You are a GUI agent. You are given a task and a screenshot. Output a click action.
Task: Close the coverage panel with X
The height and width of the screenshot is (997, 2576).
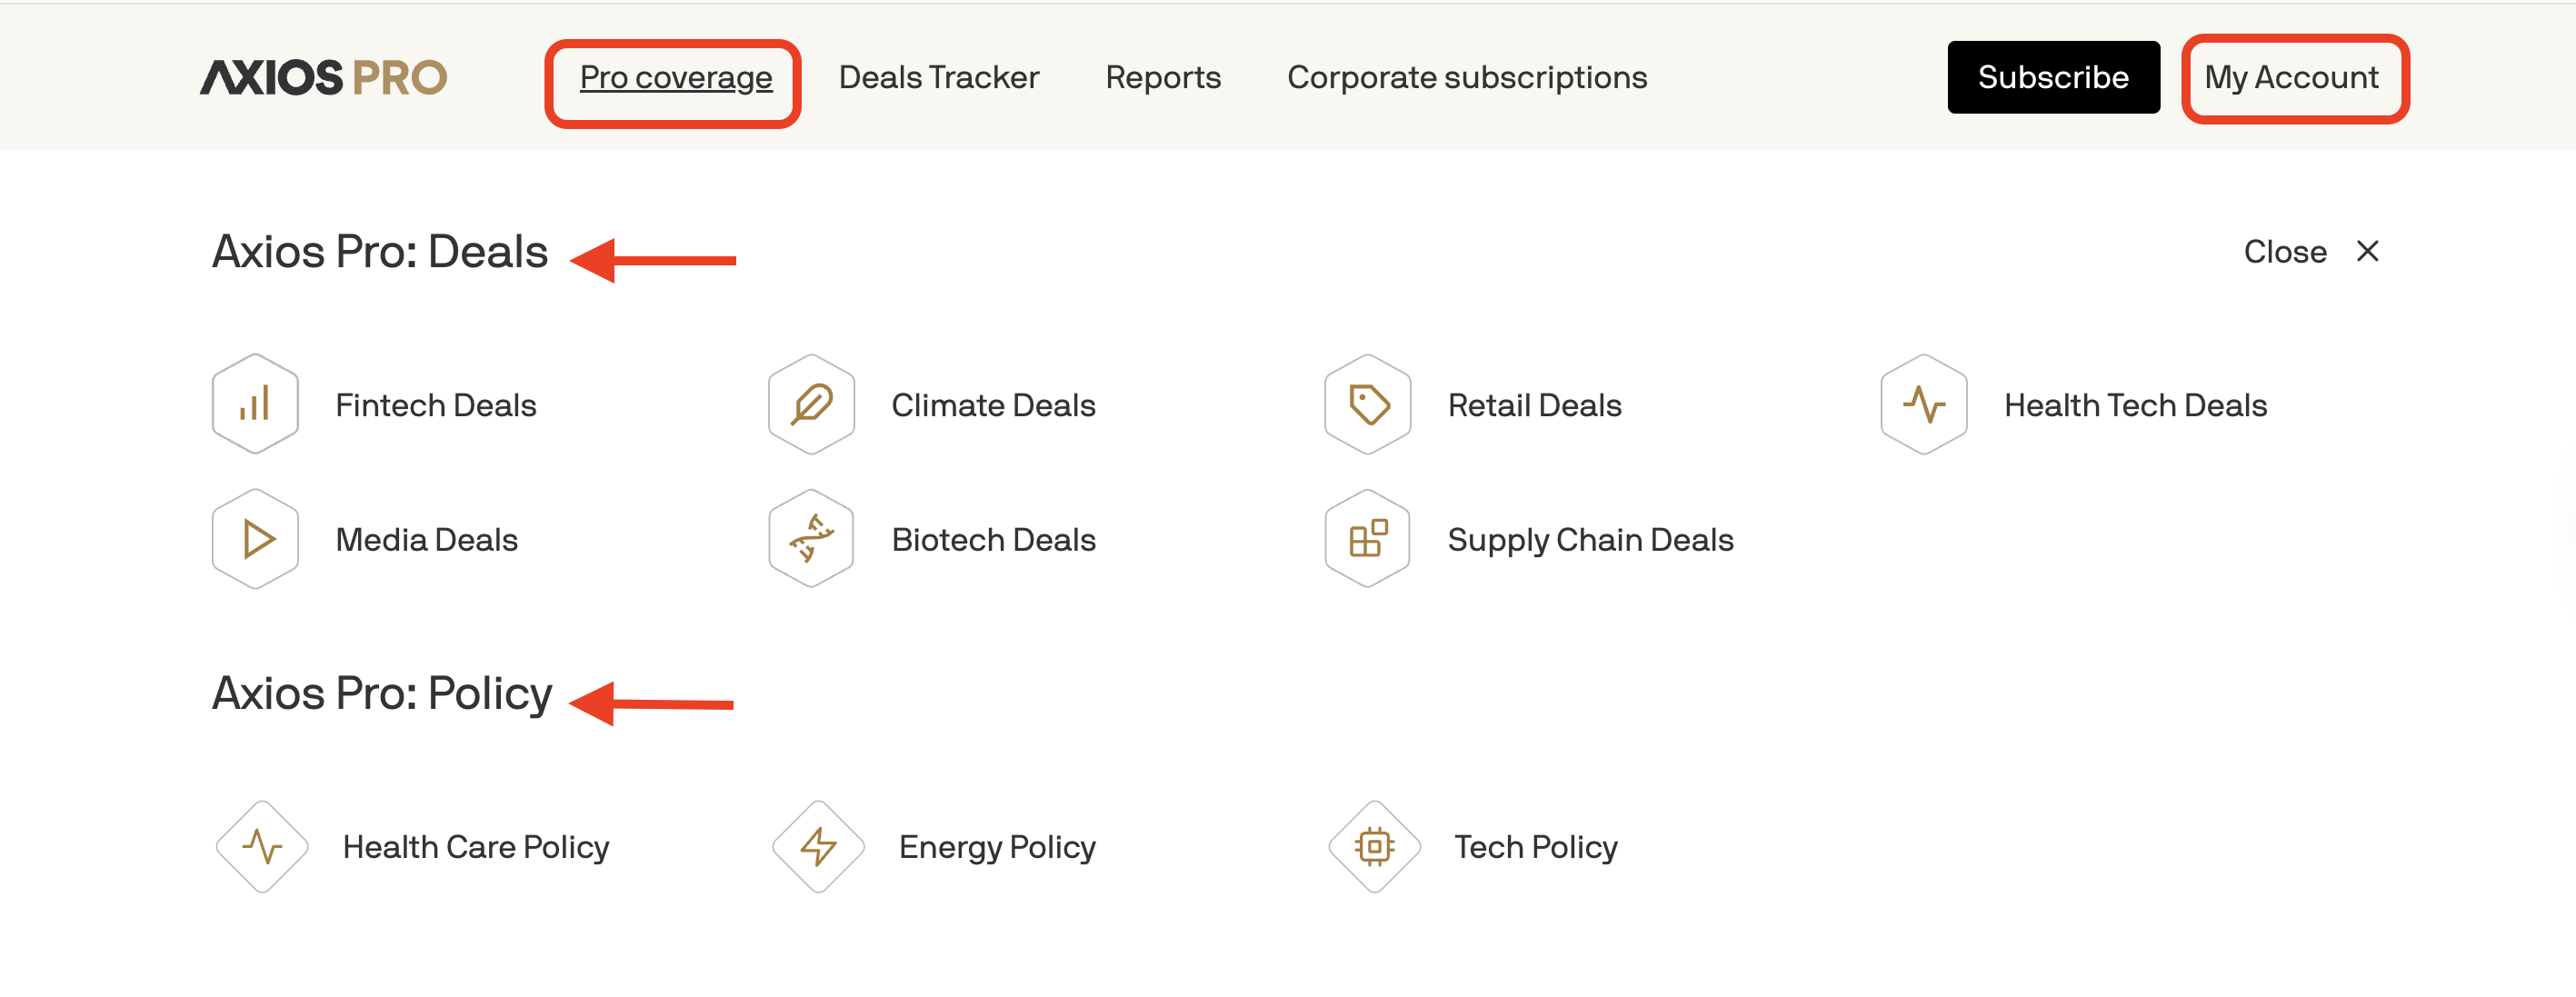point(2366,251)
